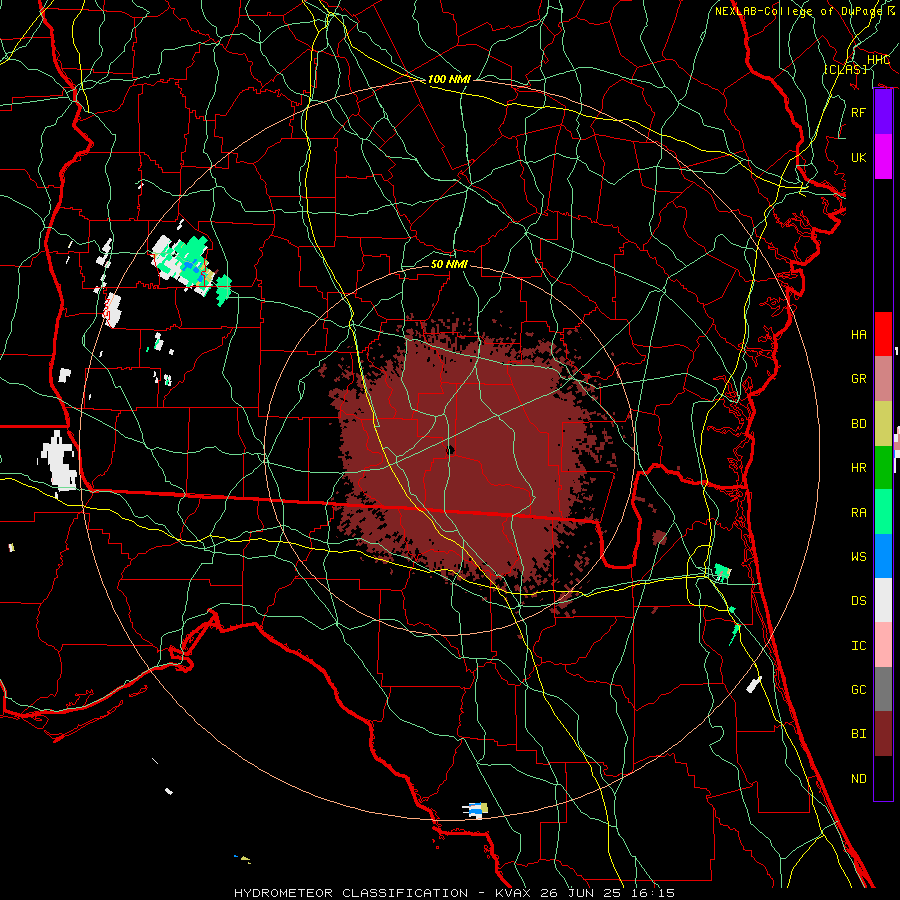Click the radar site marker at map center
The height and width of the screenshot is (900, 900).
click(451, 450)
